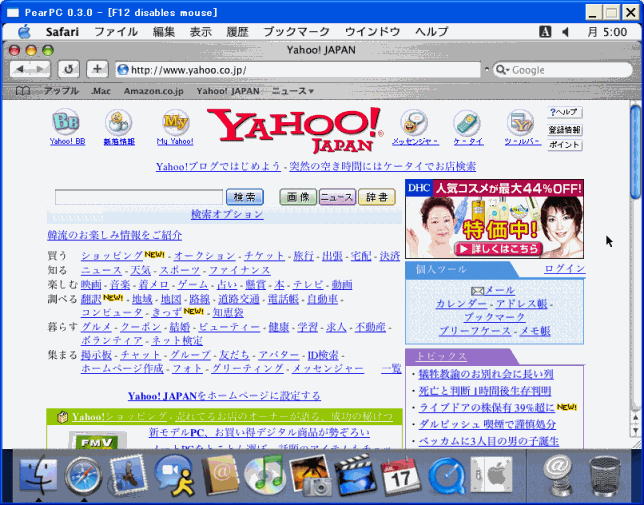
Task: Click the Yahoo Messenger smiley icon
Action: (413, 123)
